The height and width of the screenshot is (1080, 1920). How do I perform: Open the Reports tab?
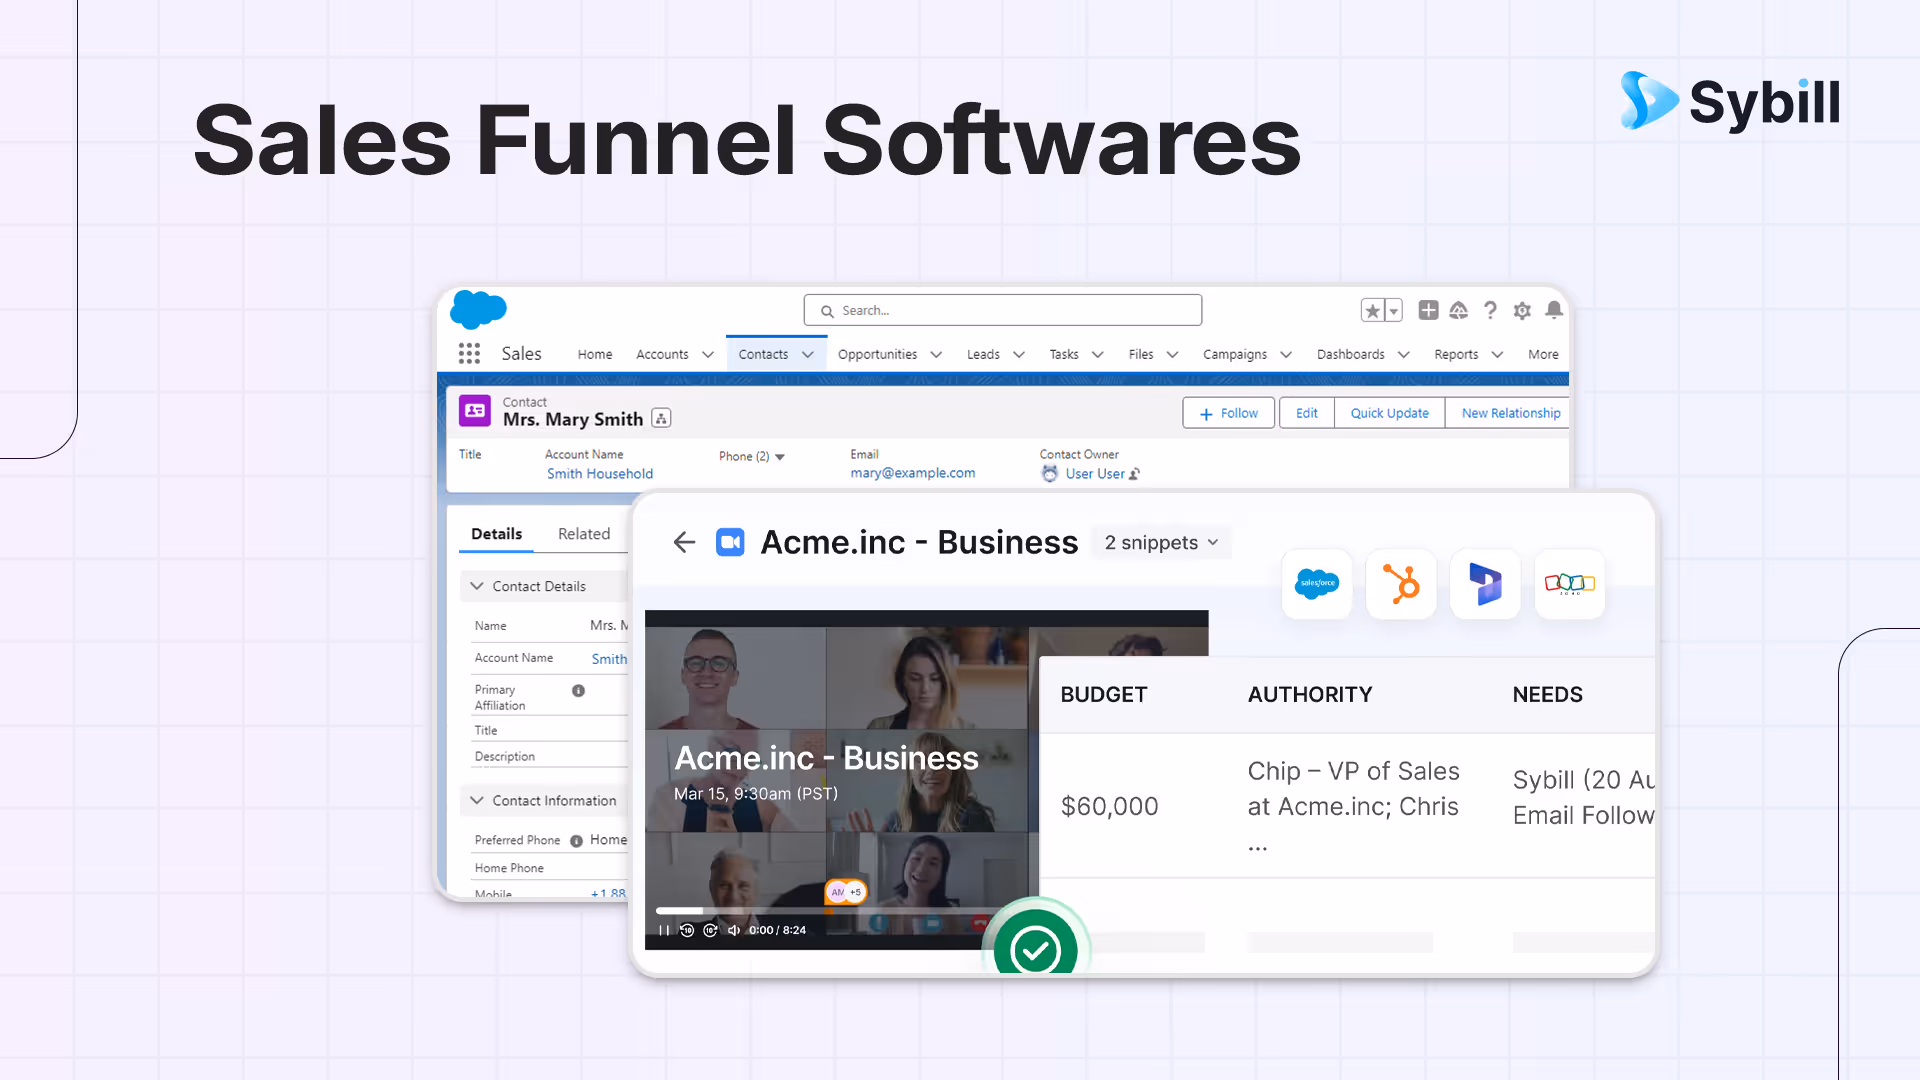tap(1456, 354)
